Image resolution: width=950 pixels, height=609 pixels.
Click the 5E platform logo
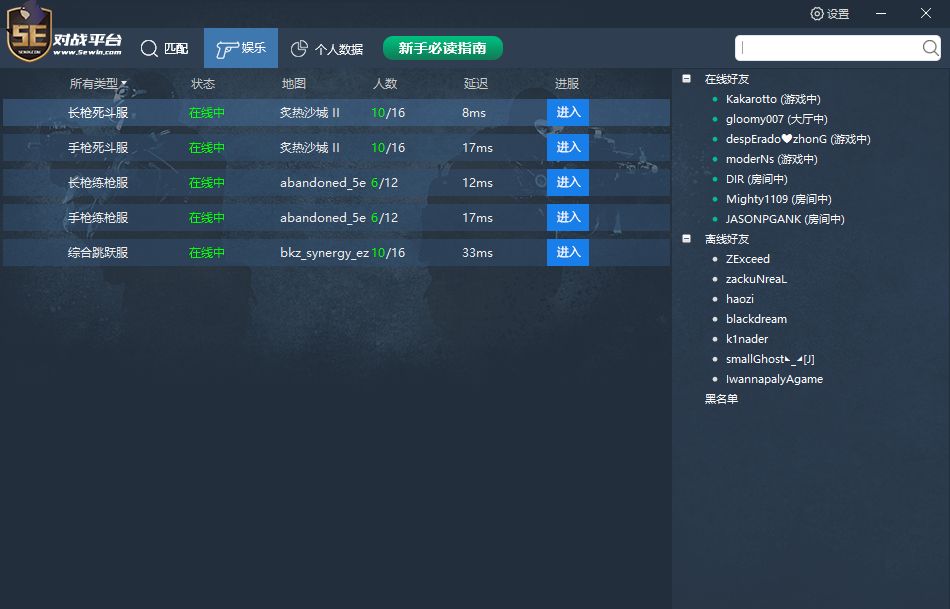[29, 32]
